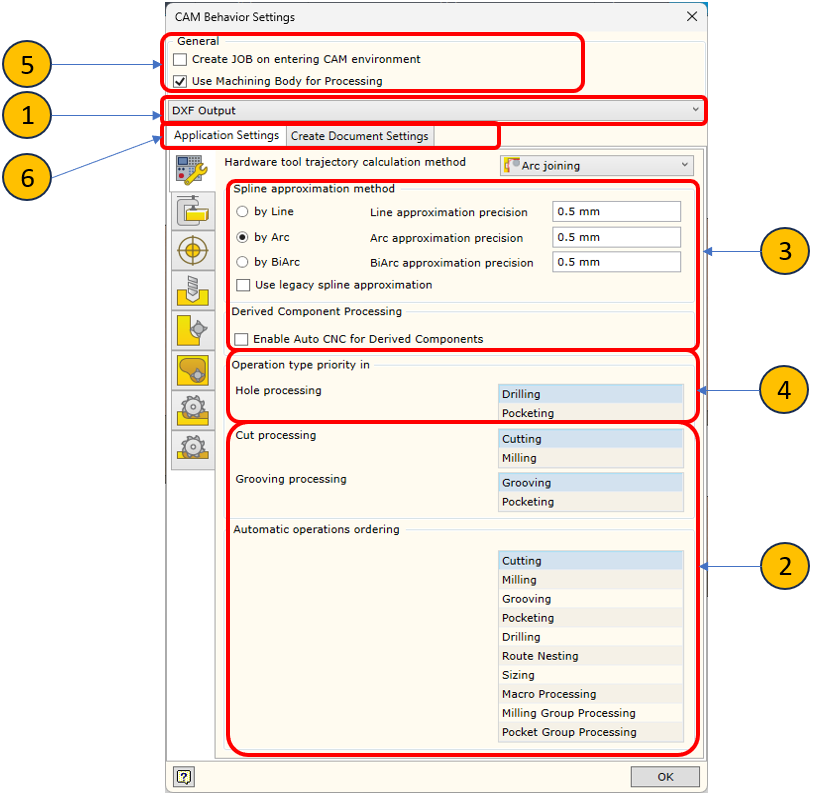Open the pocketing settings tab icon
Screen dimensions: 814x794
(x=193, y=371)
